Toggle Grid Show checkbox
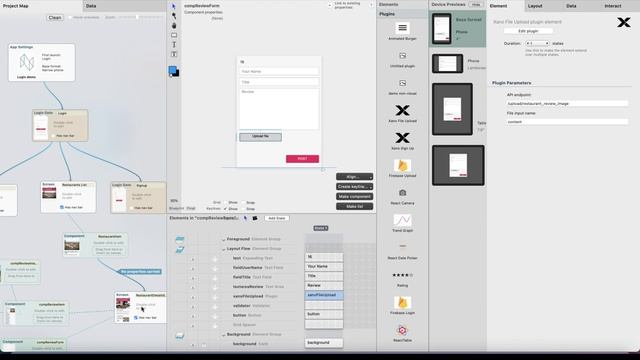Screen dimensions: 640x360 click(225, 202)
